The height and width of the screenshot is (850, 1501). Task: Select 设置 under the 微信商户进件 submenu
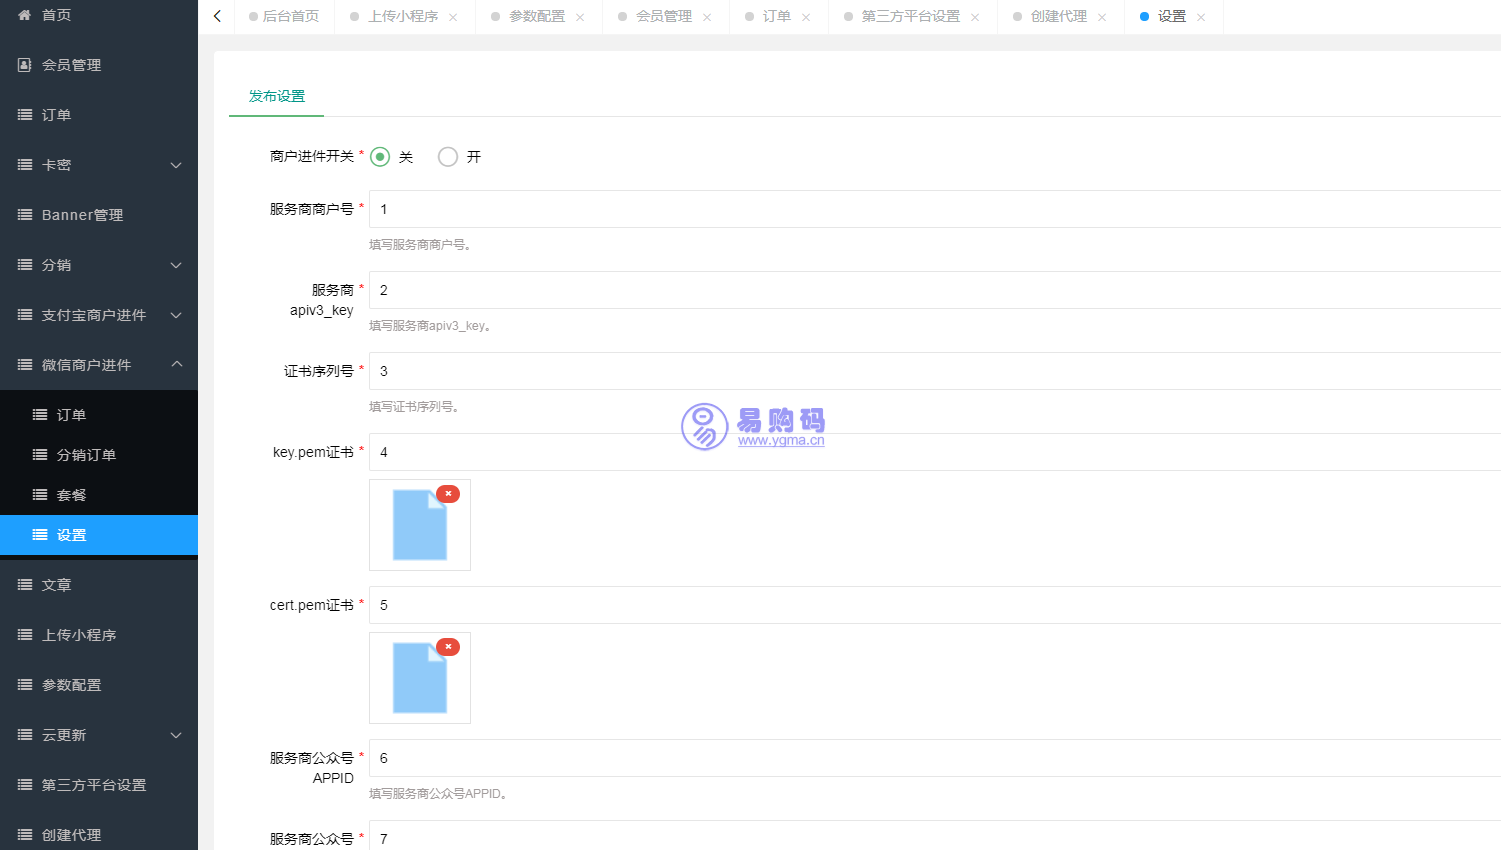coord(71,534)
